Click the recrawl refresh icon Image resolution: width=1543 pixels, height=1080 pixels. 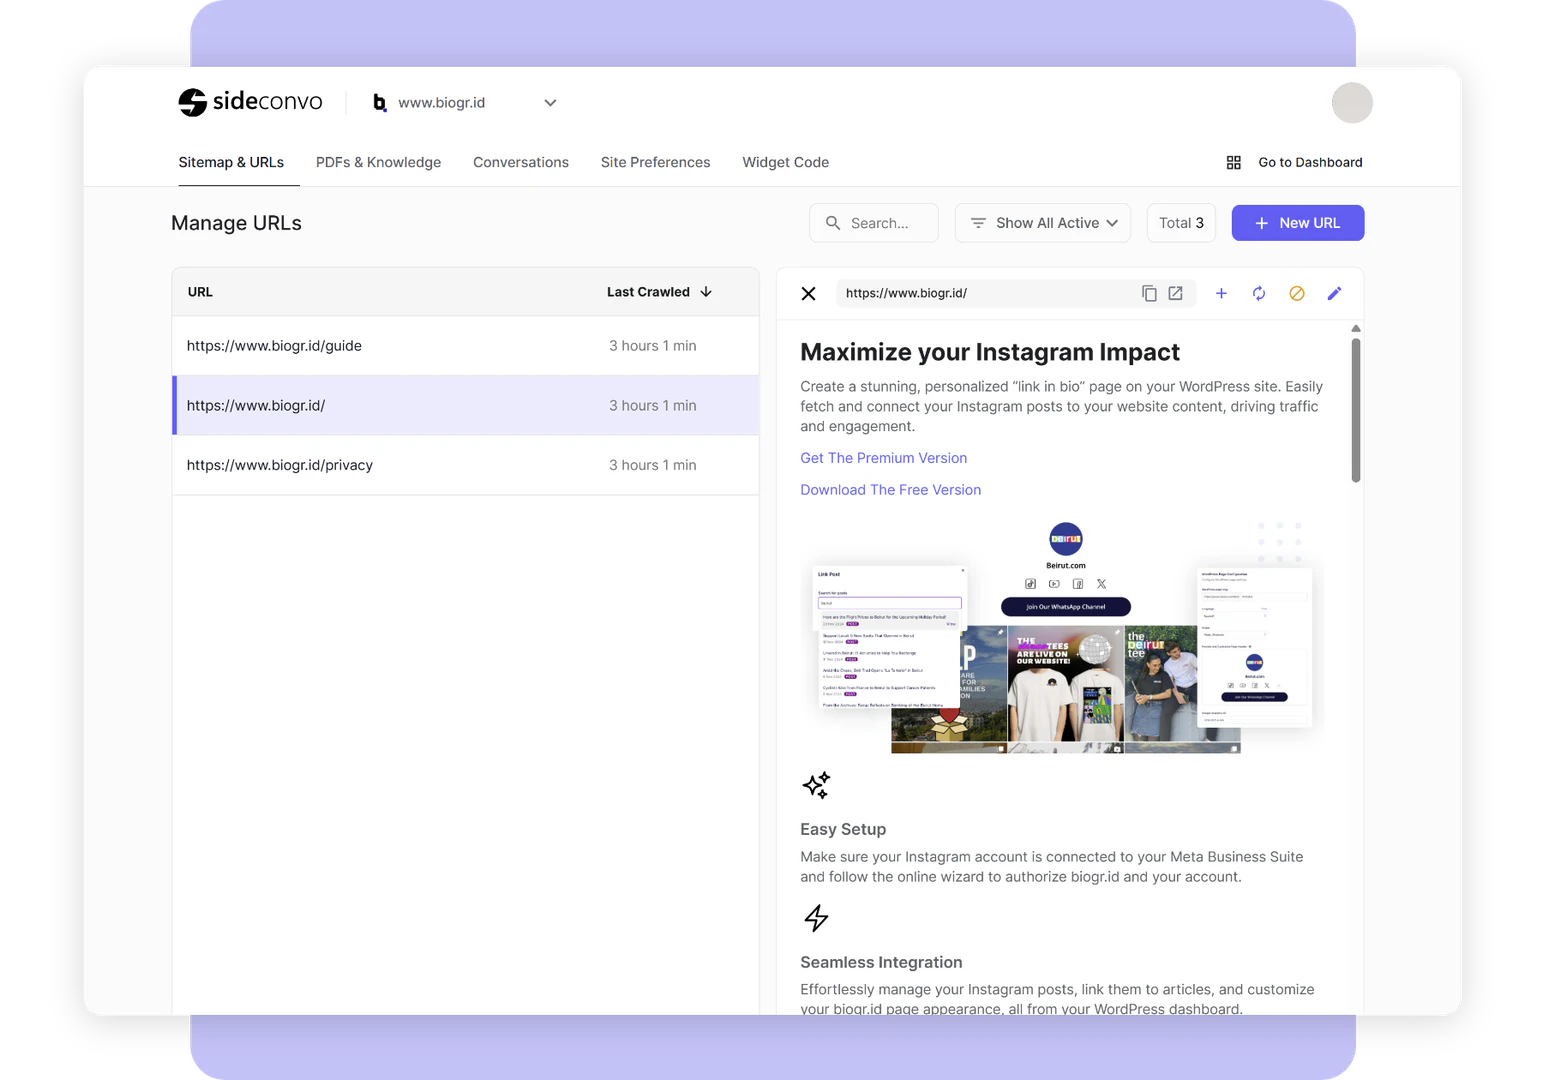(1259, 293)
